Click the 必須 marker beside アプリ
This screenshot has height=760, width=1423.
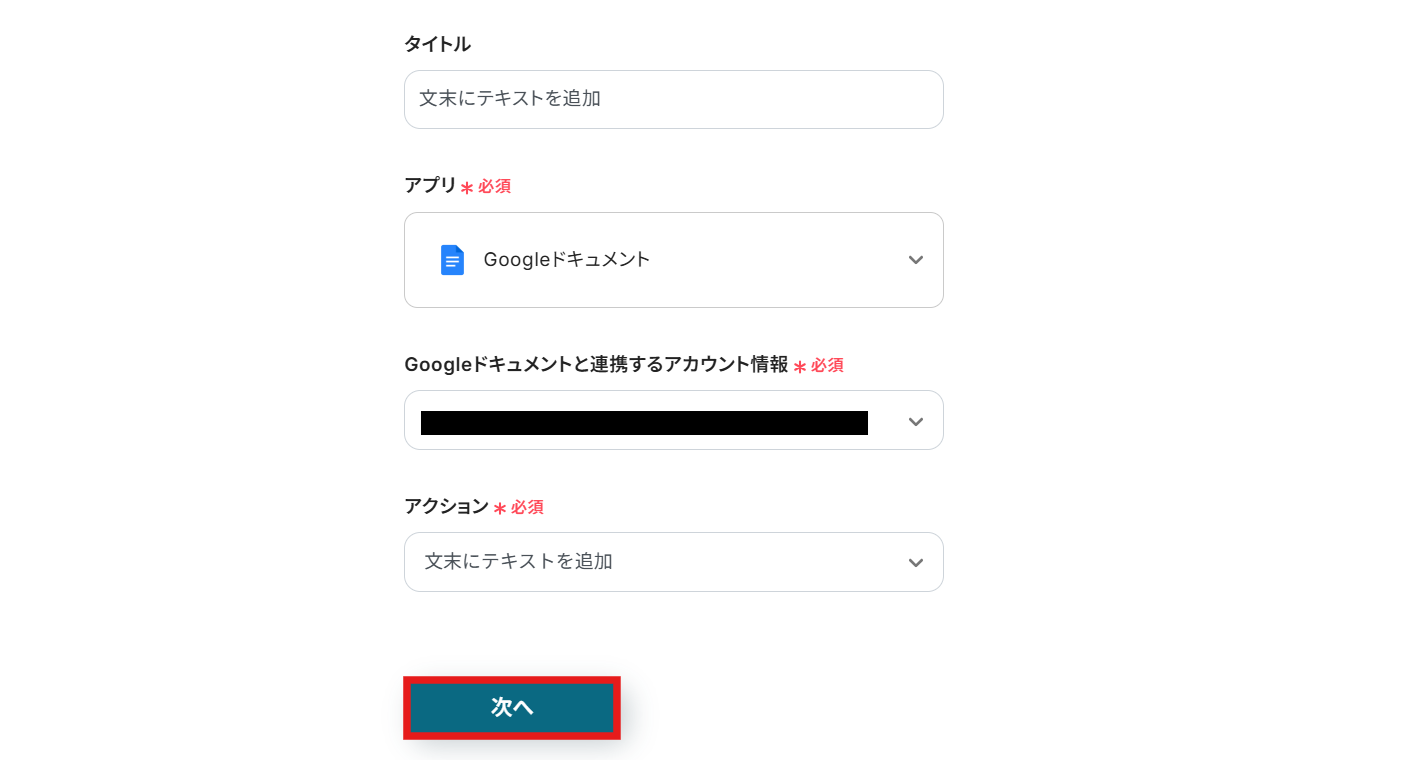pyautogui.click(x=494, y=187)
